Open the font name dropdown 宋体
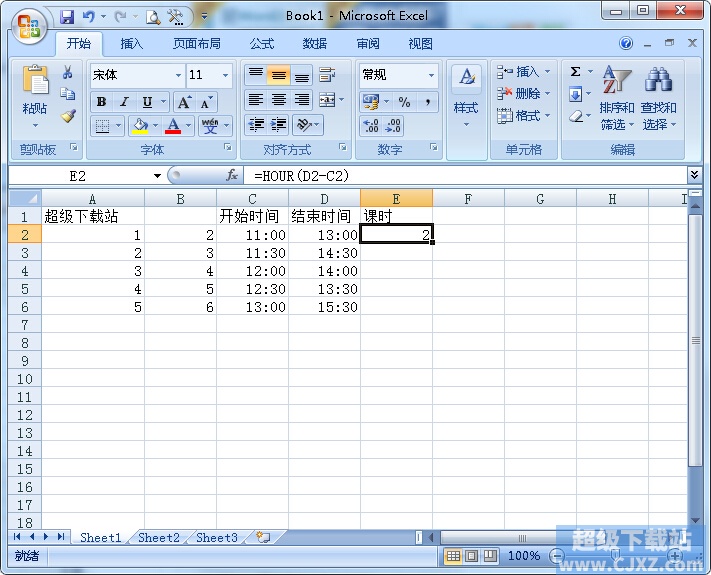This screenshot has width=711, height=575. (178, 75)
